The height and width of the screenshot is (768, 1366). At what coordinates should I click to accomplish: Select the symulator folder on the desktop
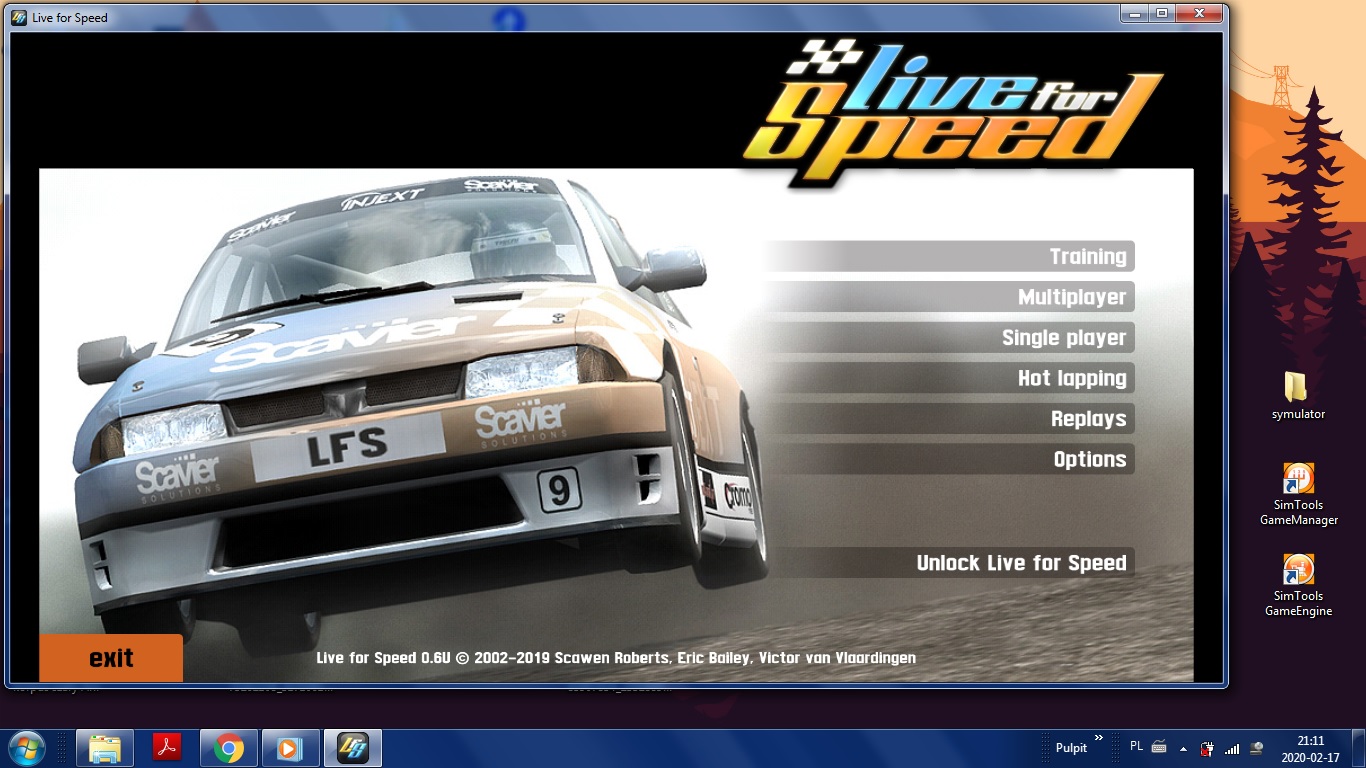click(x=1298, y=395)
